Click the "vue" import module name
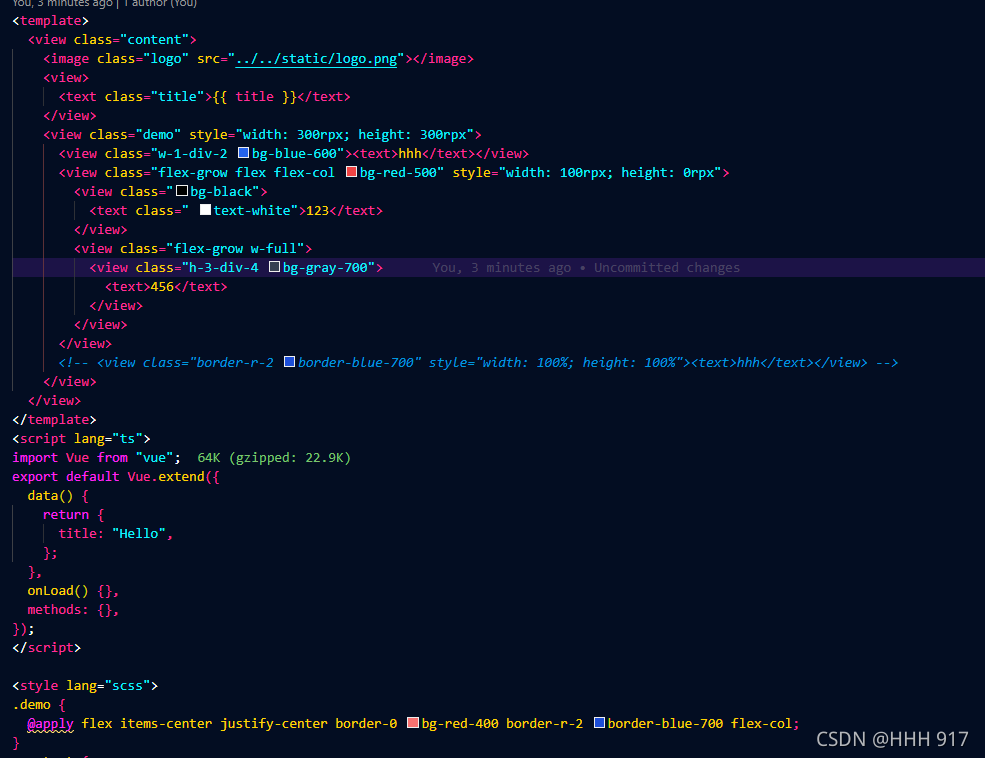 tap(152, 457)
